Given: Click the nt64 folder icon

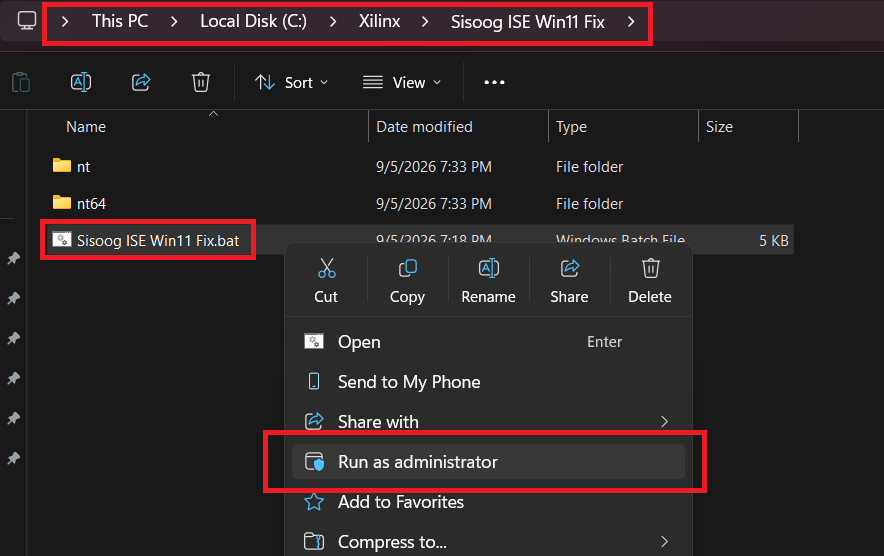Looking at the screenshot, I should coord(62,202).
